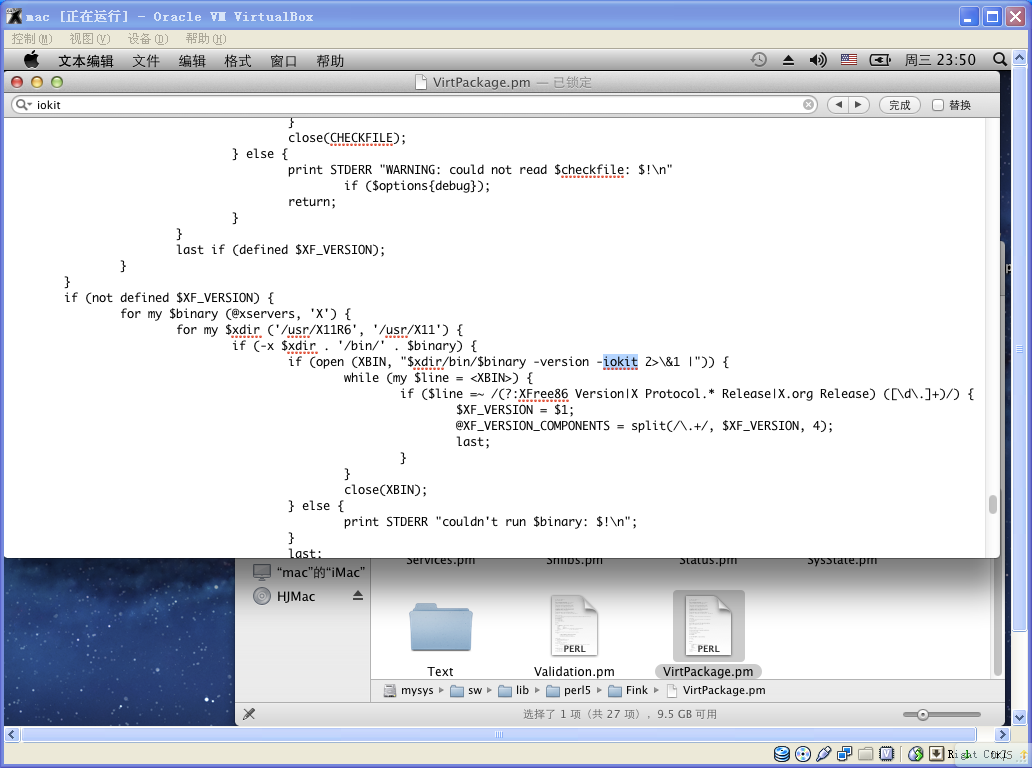Open the search options magnifier dropdown
The height and width of the screenshot is (768, 1032).
(x=23, y=105)
